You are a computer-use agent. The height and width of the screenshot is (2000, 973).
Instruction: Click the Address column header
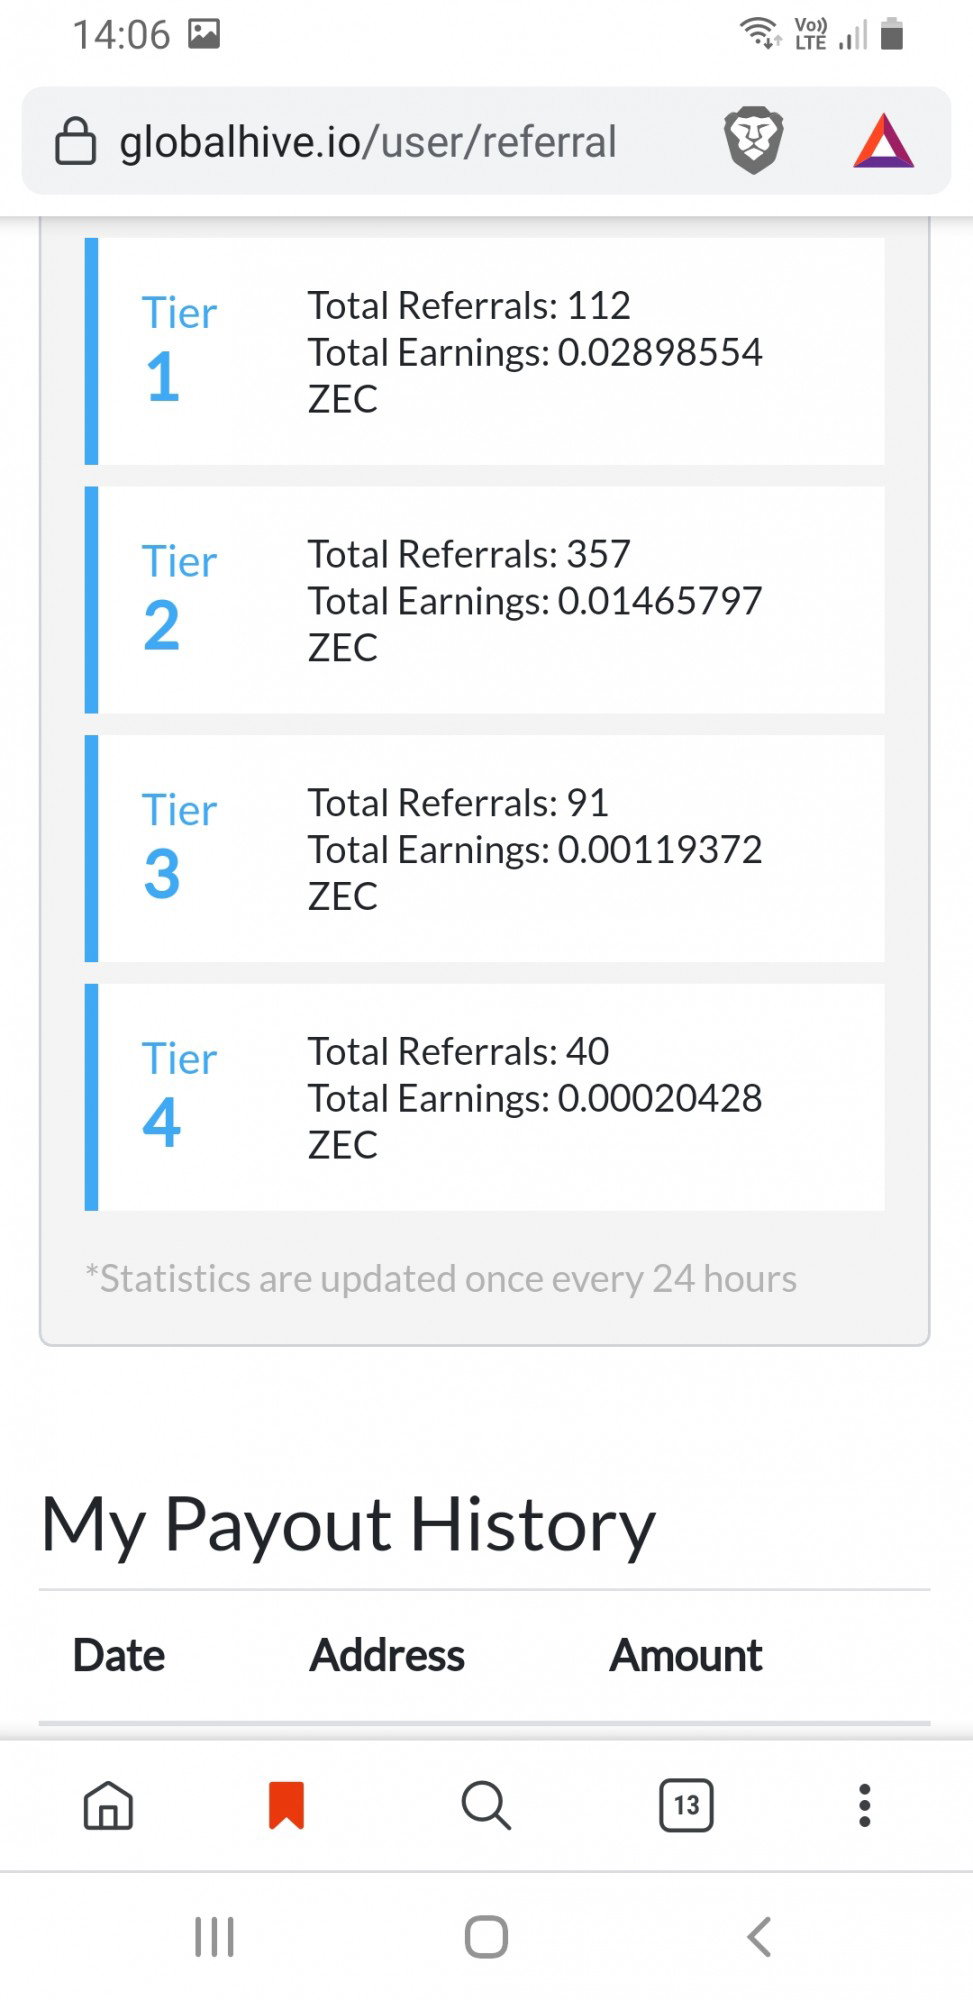[387, 1656]
